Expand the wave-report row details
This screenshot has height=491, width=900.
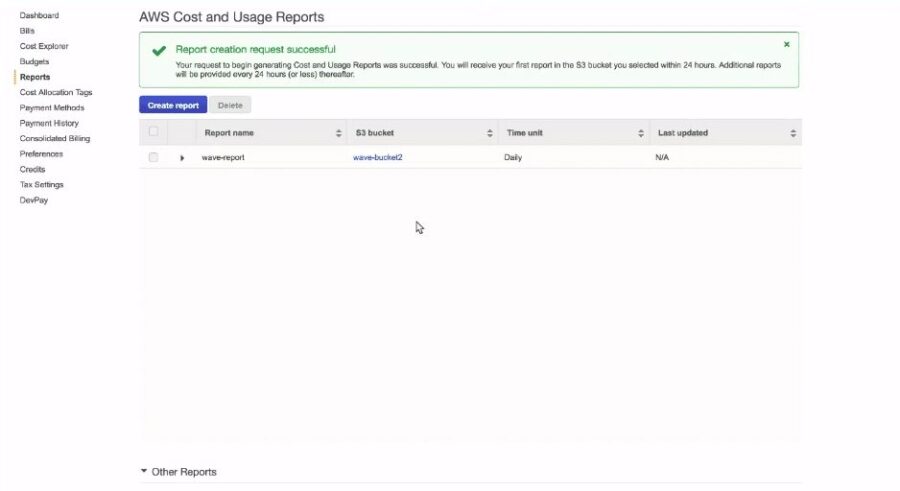point(182,158)
